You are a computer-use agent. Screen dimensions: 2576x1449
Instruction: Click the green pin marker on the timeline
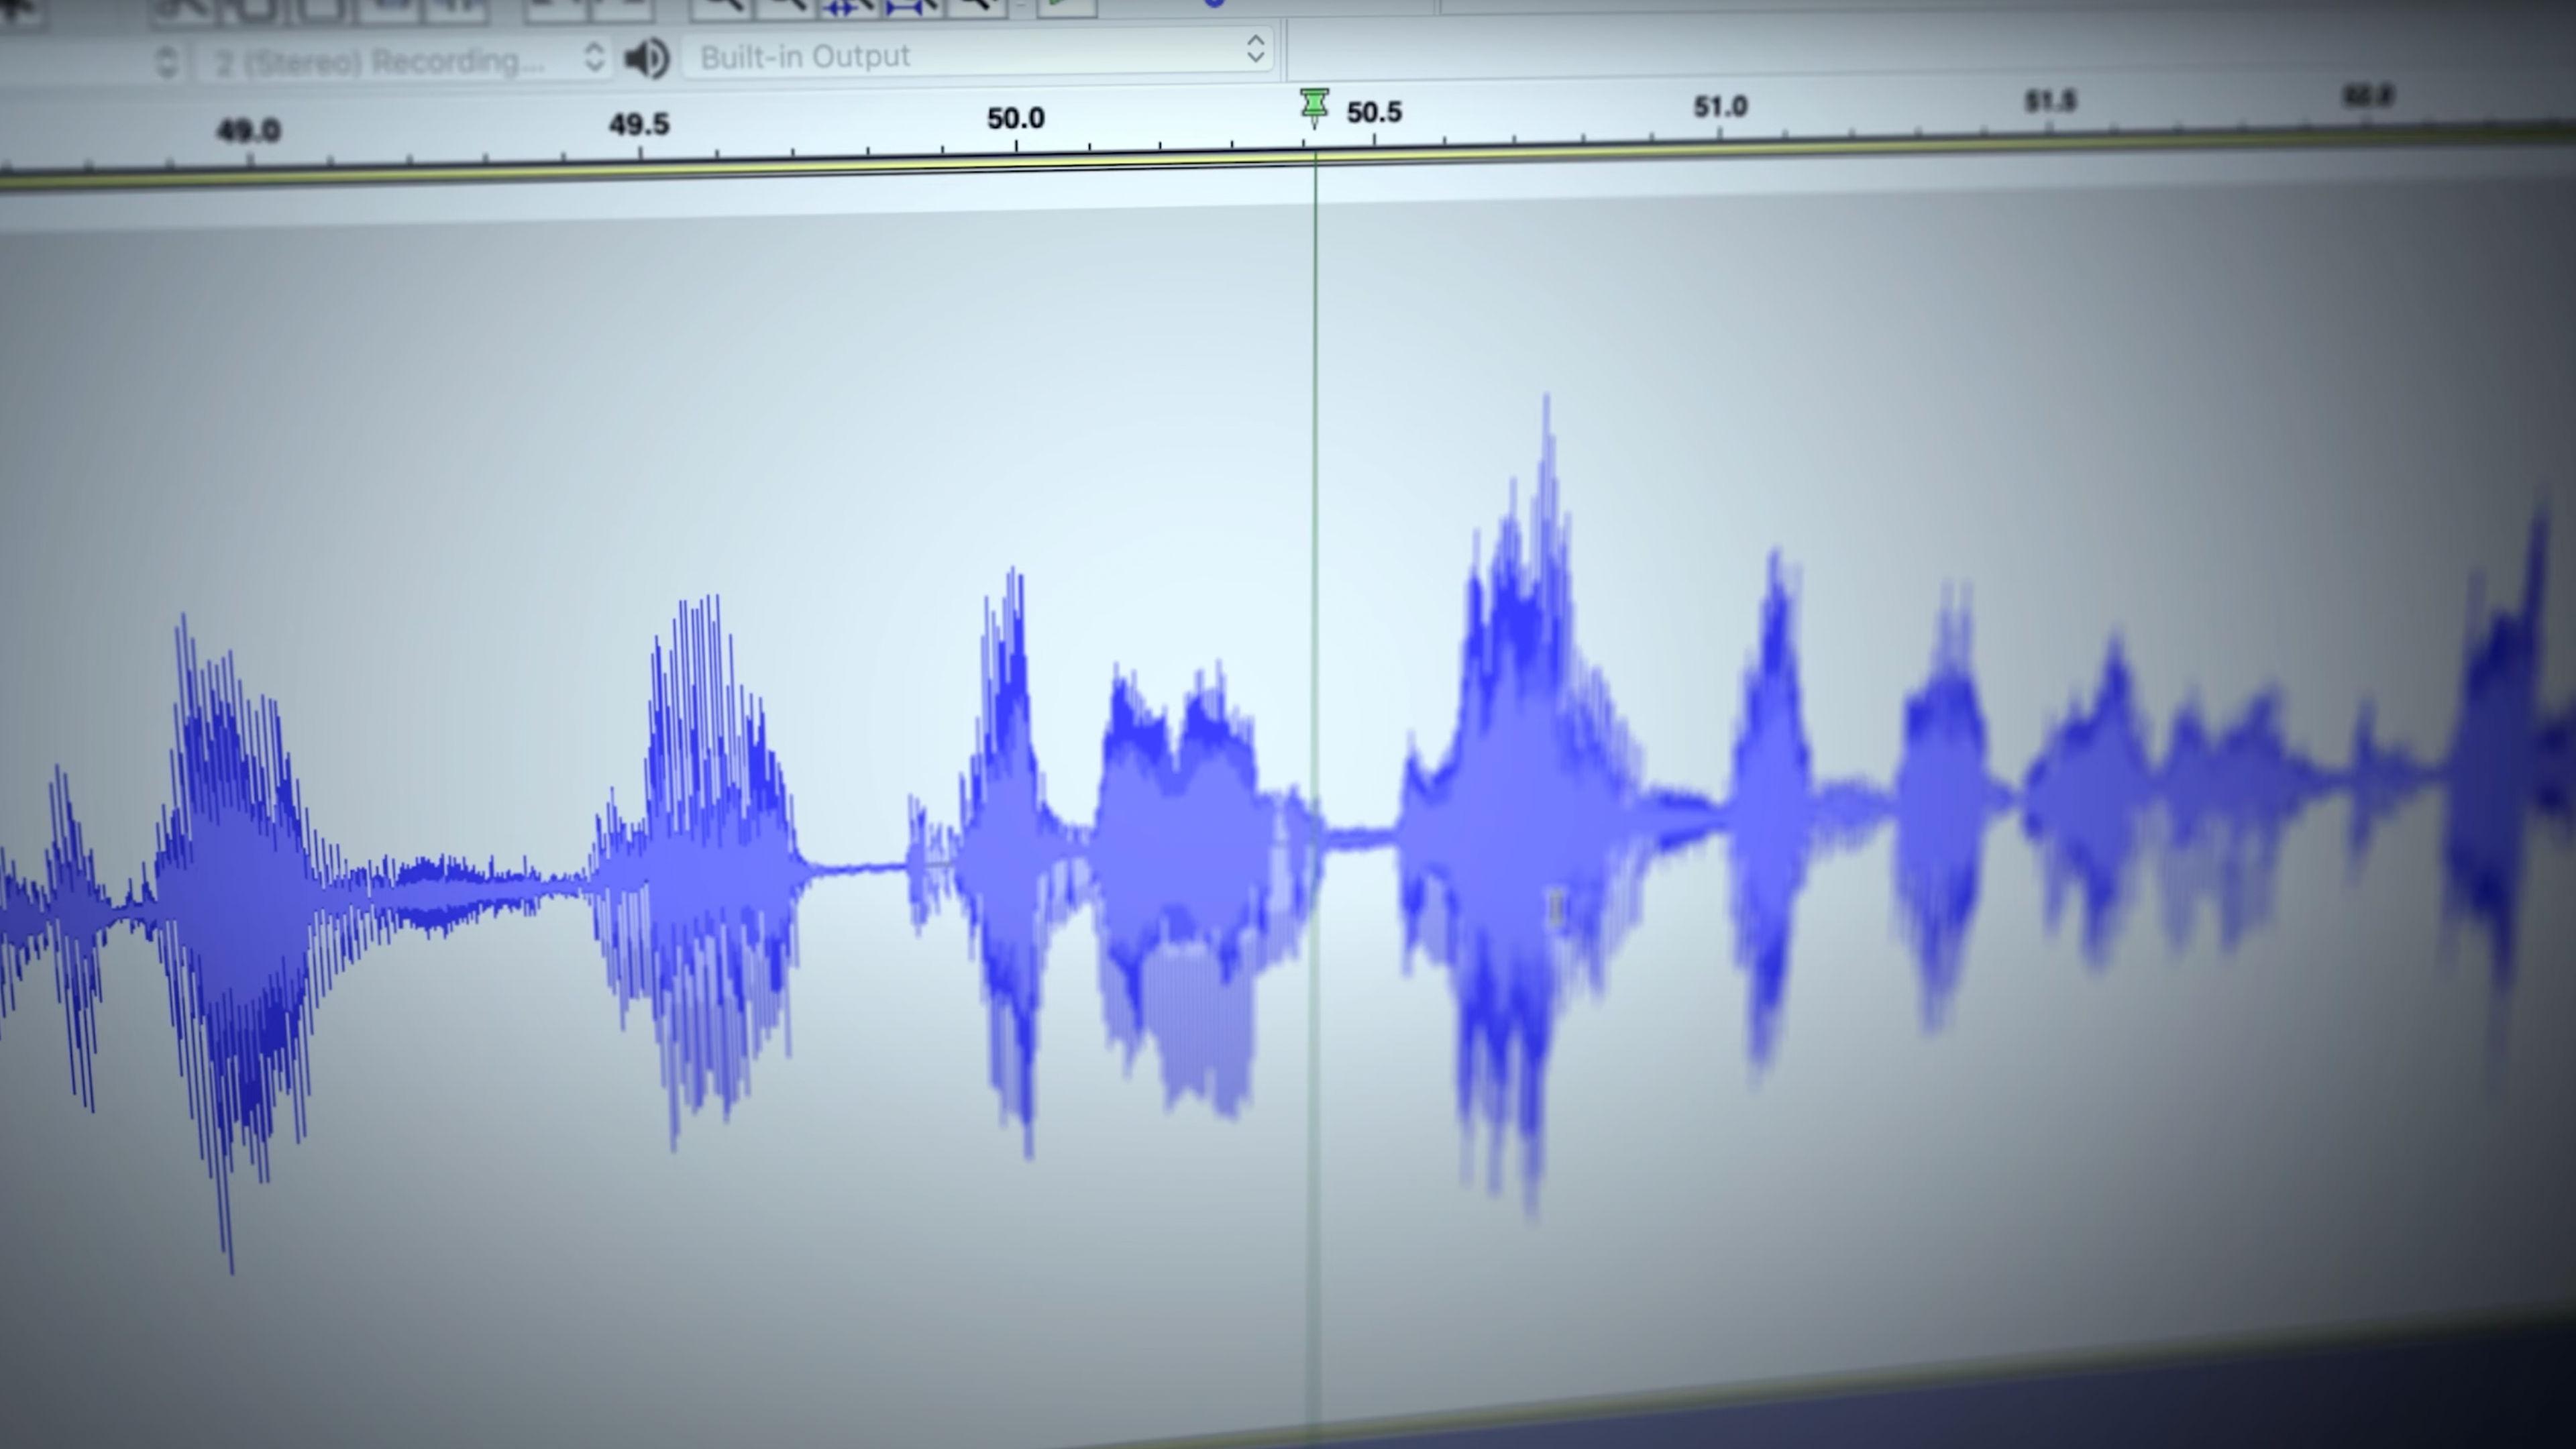1314,103
